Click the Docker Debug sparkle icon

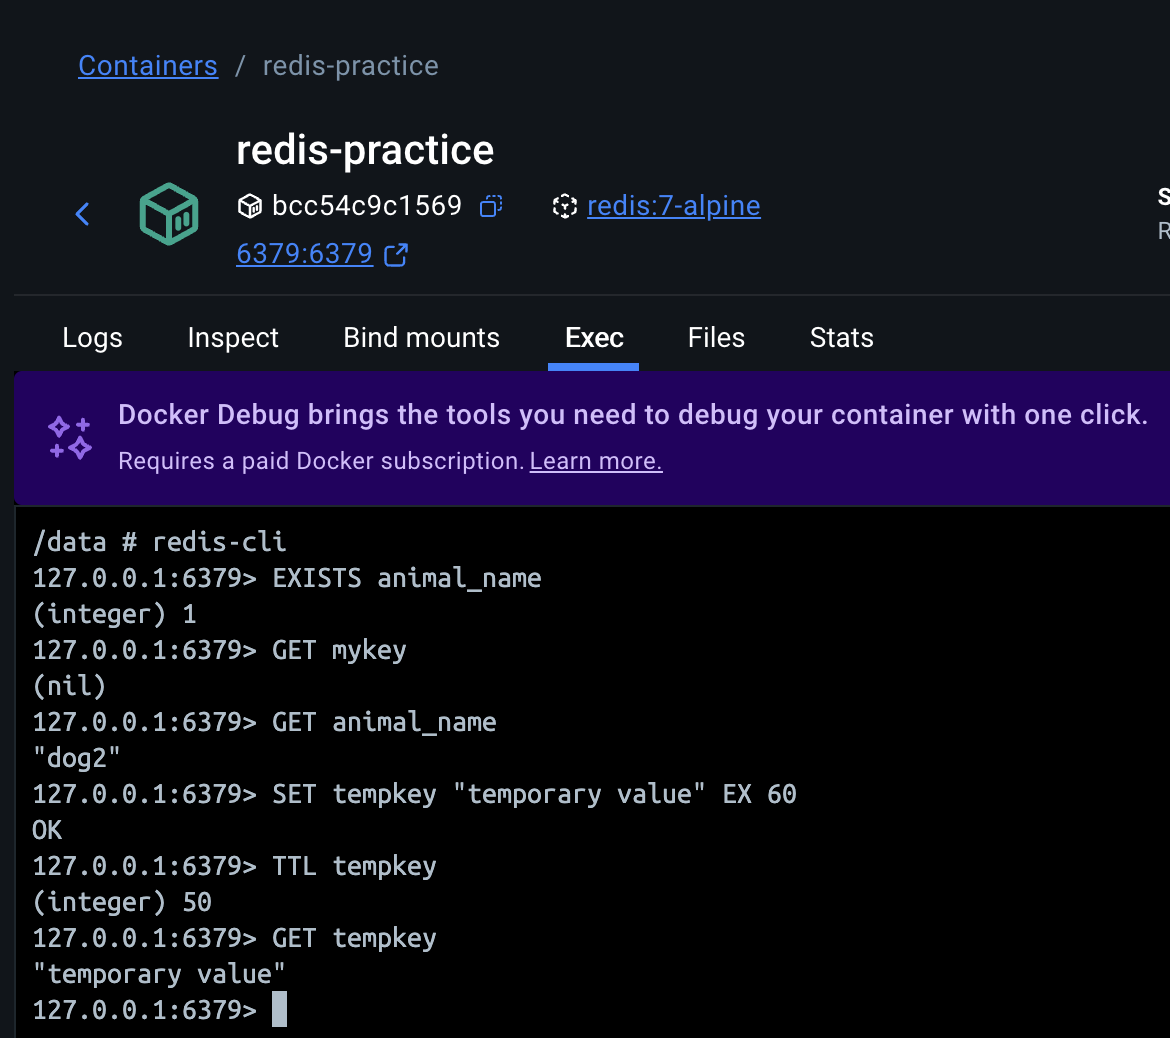(70, 437)
